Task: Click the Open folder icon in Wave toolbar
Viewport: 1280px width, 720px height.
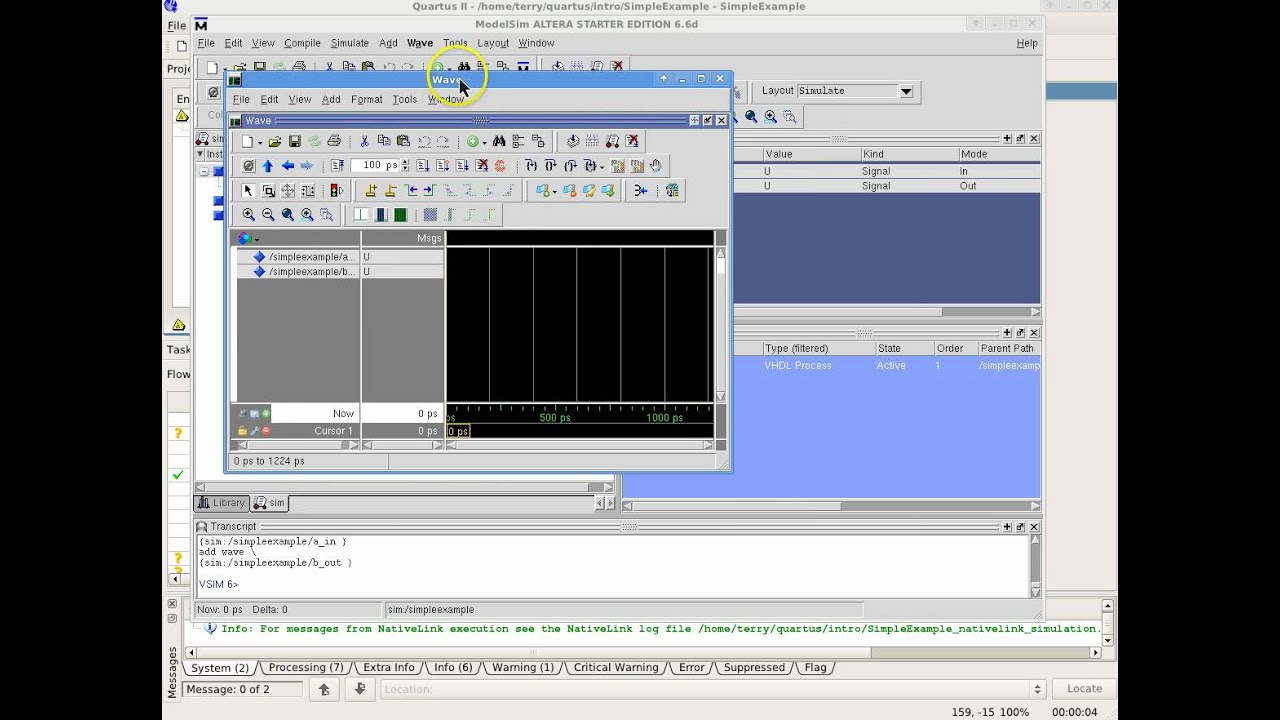Action: tap(275, 141)
